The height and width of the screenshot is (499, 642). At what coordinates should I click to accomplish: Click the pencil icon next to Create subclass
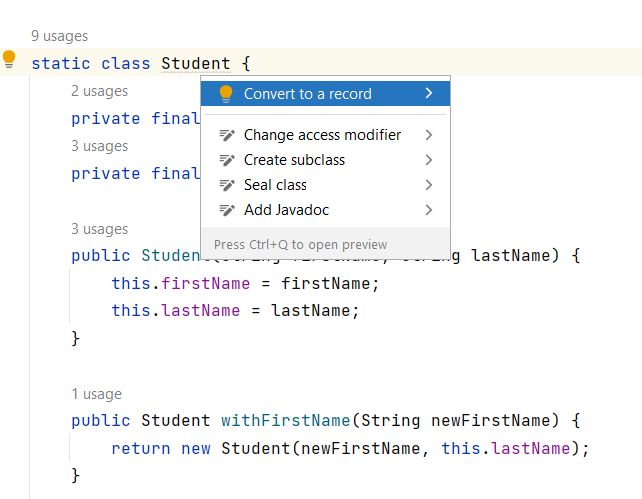(226, 160)
